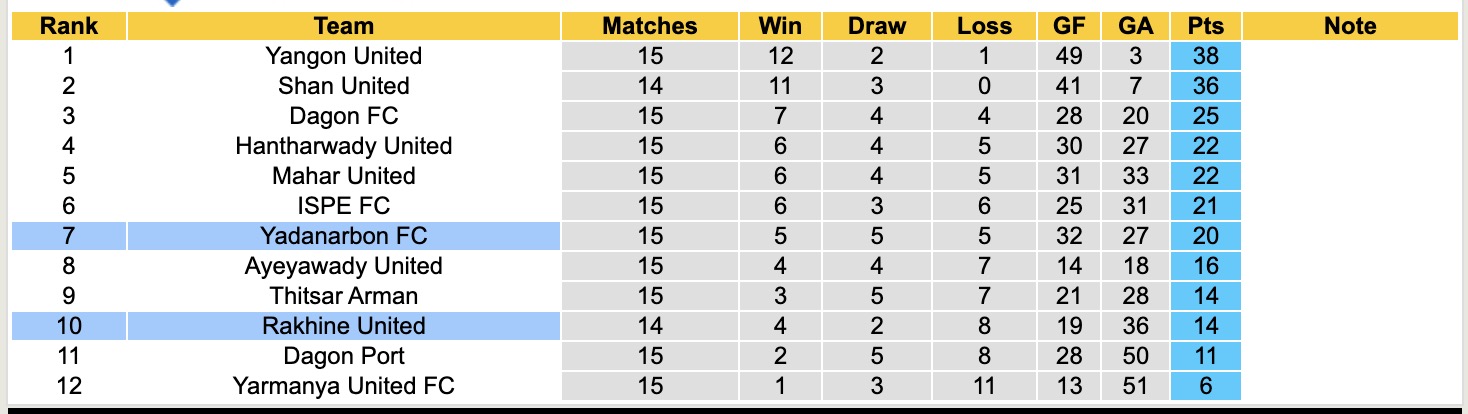Screen dimensions: 1468x414
Task: Click the Pts column header
Action: [1206, 27]
